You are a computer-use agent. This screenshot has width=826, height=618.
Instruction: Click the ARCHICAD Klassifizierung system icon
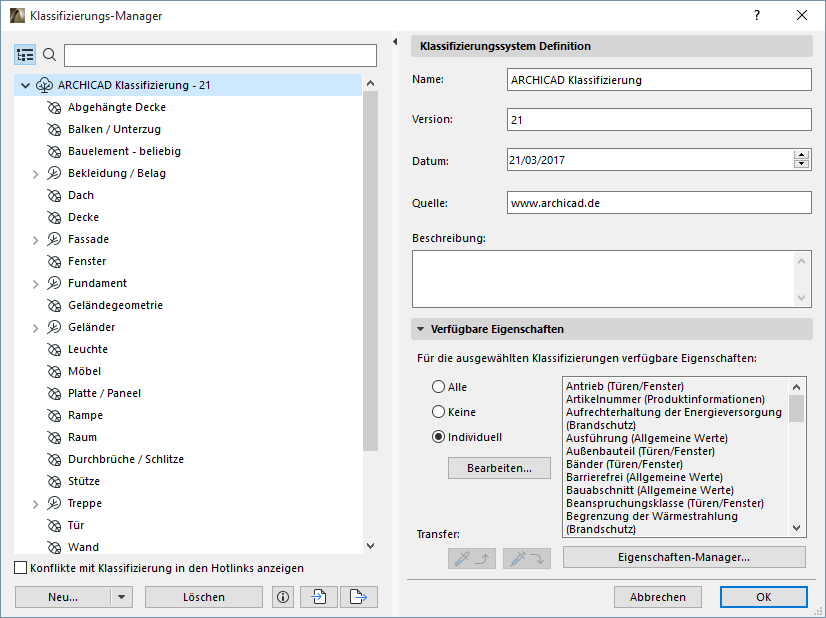point(44,85)
